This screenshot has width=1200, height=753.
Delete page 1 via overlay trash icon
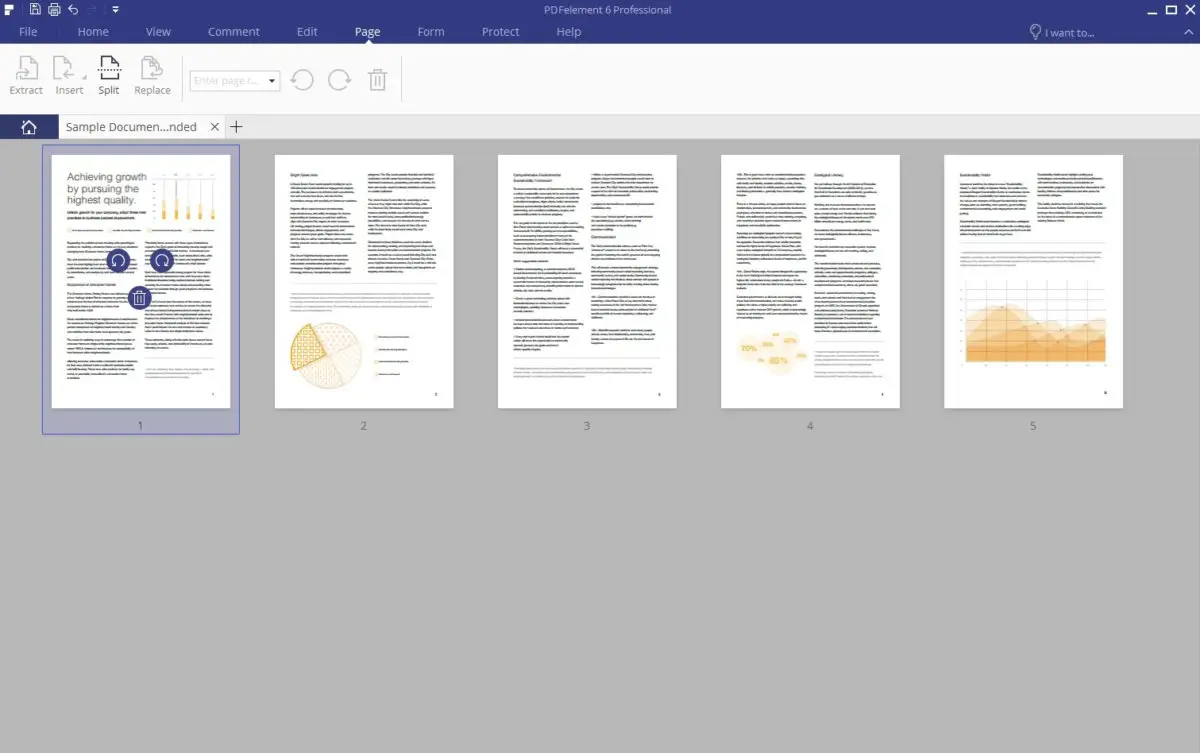pos(140,298)
